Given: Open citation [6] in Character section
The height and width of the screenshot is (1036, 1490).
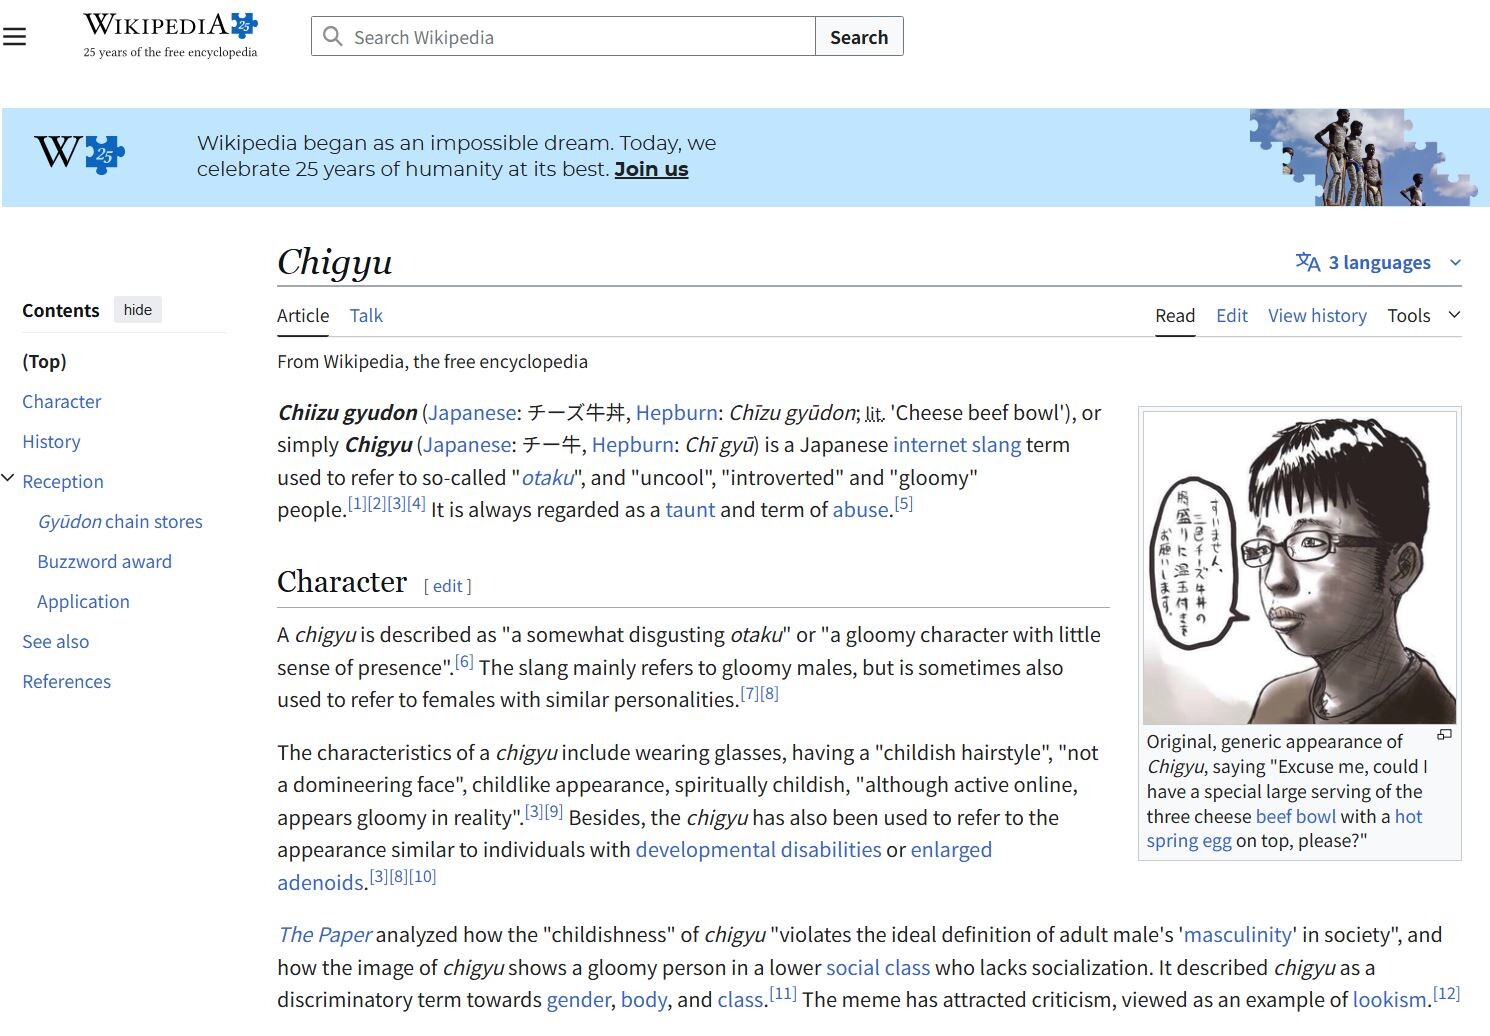Looking at the screenshot, I should point(464,661).
